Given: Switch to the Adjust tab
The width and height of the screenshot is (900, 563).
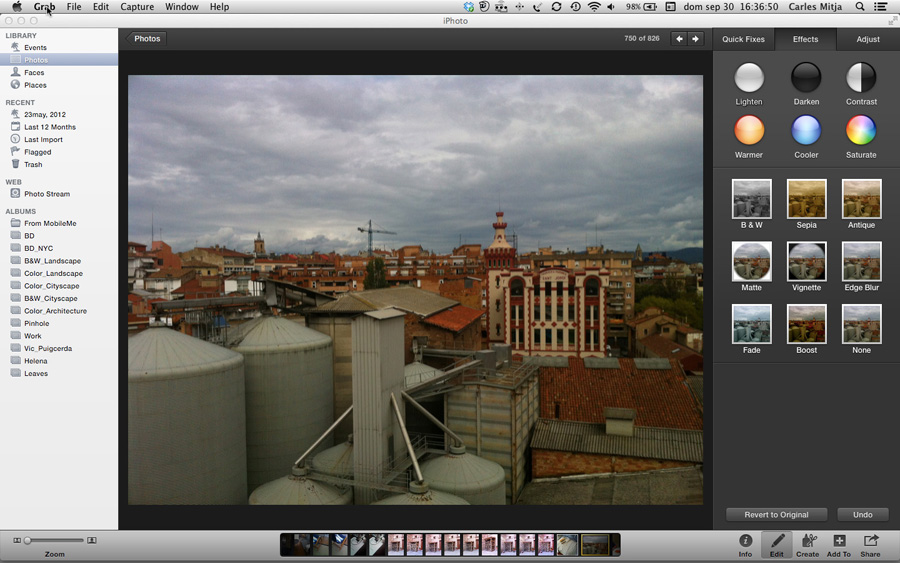Looking at the screenshot, I should tap(868, 39).
